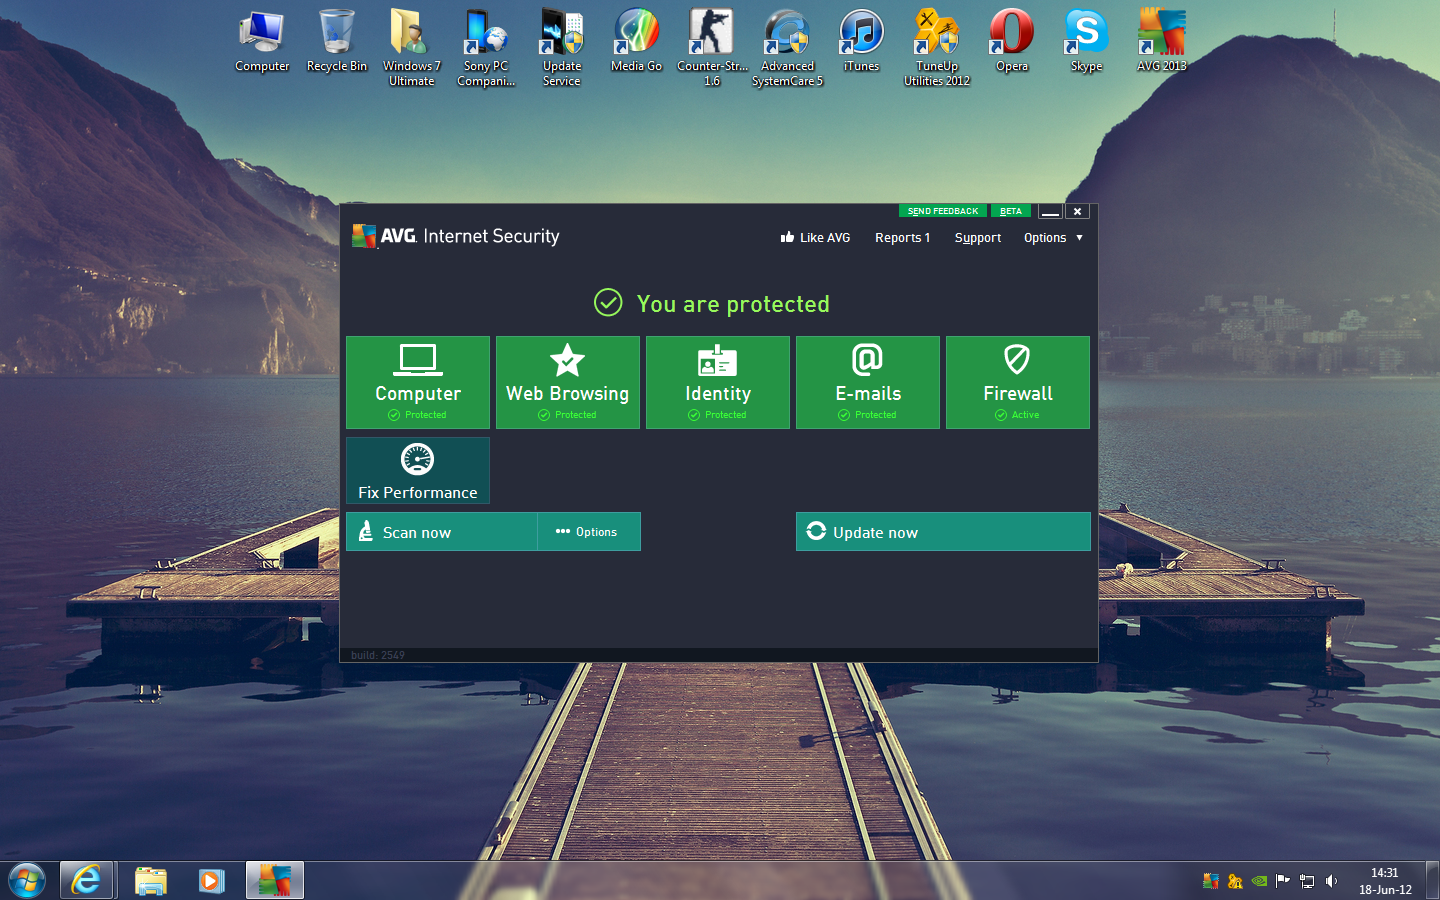The width and height of the screenshot is (1440, 900).
Task: Click the volume speaker tray icon
Action: [1331, 881]
